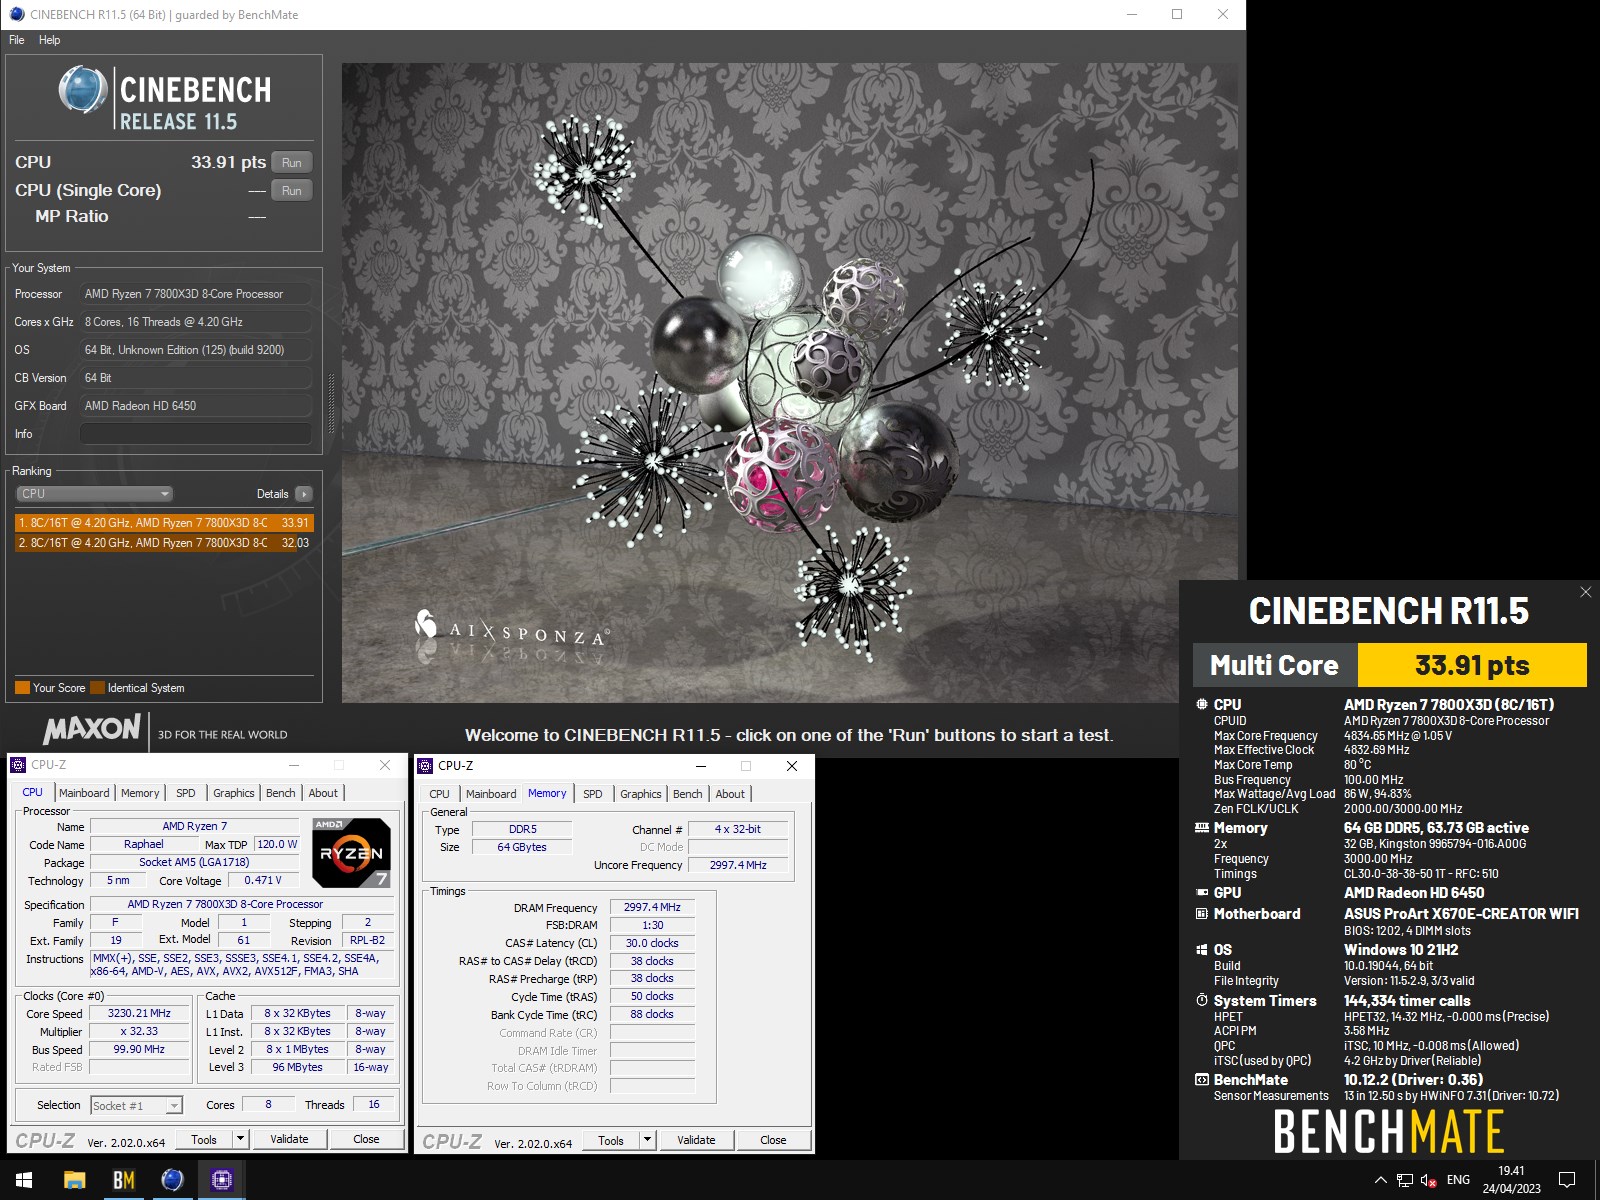Open File Explorer from taskbar
The height and width of the screenshot is (1200, 1600).
(74, 1180)
